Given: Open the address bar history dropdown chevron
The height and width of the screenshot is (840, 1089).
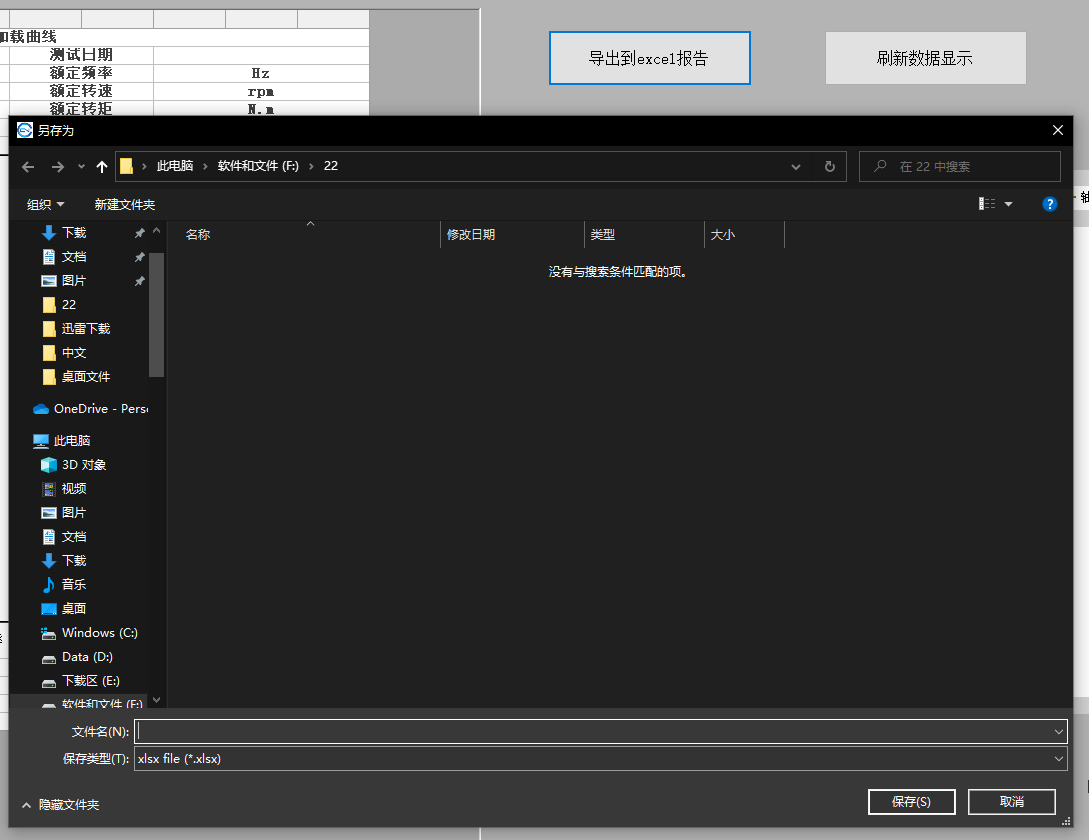Looking at the screenshot, I should tap(795, 166).
